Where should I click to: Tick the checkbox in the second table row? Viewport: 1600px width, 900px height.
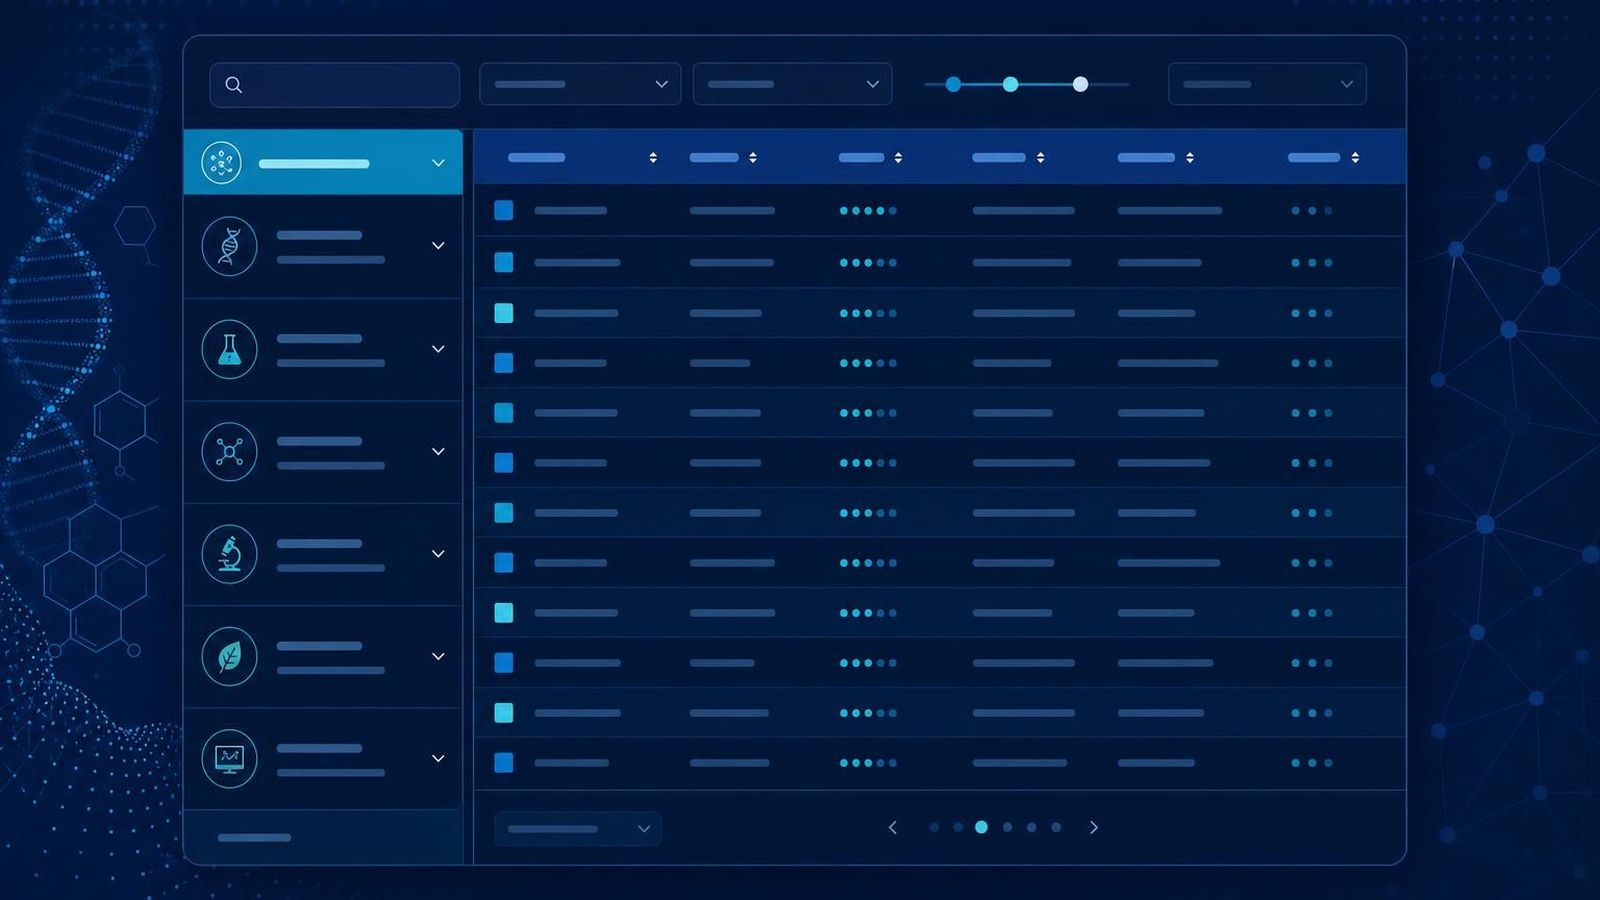pos(504,262)
